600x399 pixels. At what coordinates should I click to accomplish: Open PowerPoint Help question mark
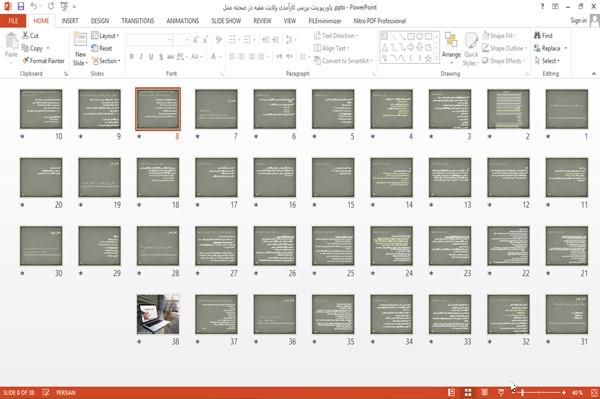click(x=542, y=7)
